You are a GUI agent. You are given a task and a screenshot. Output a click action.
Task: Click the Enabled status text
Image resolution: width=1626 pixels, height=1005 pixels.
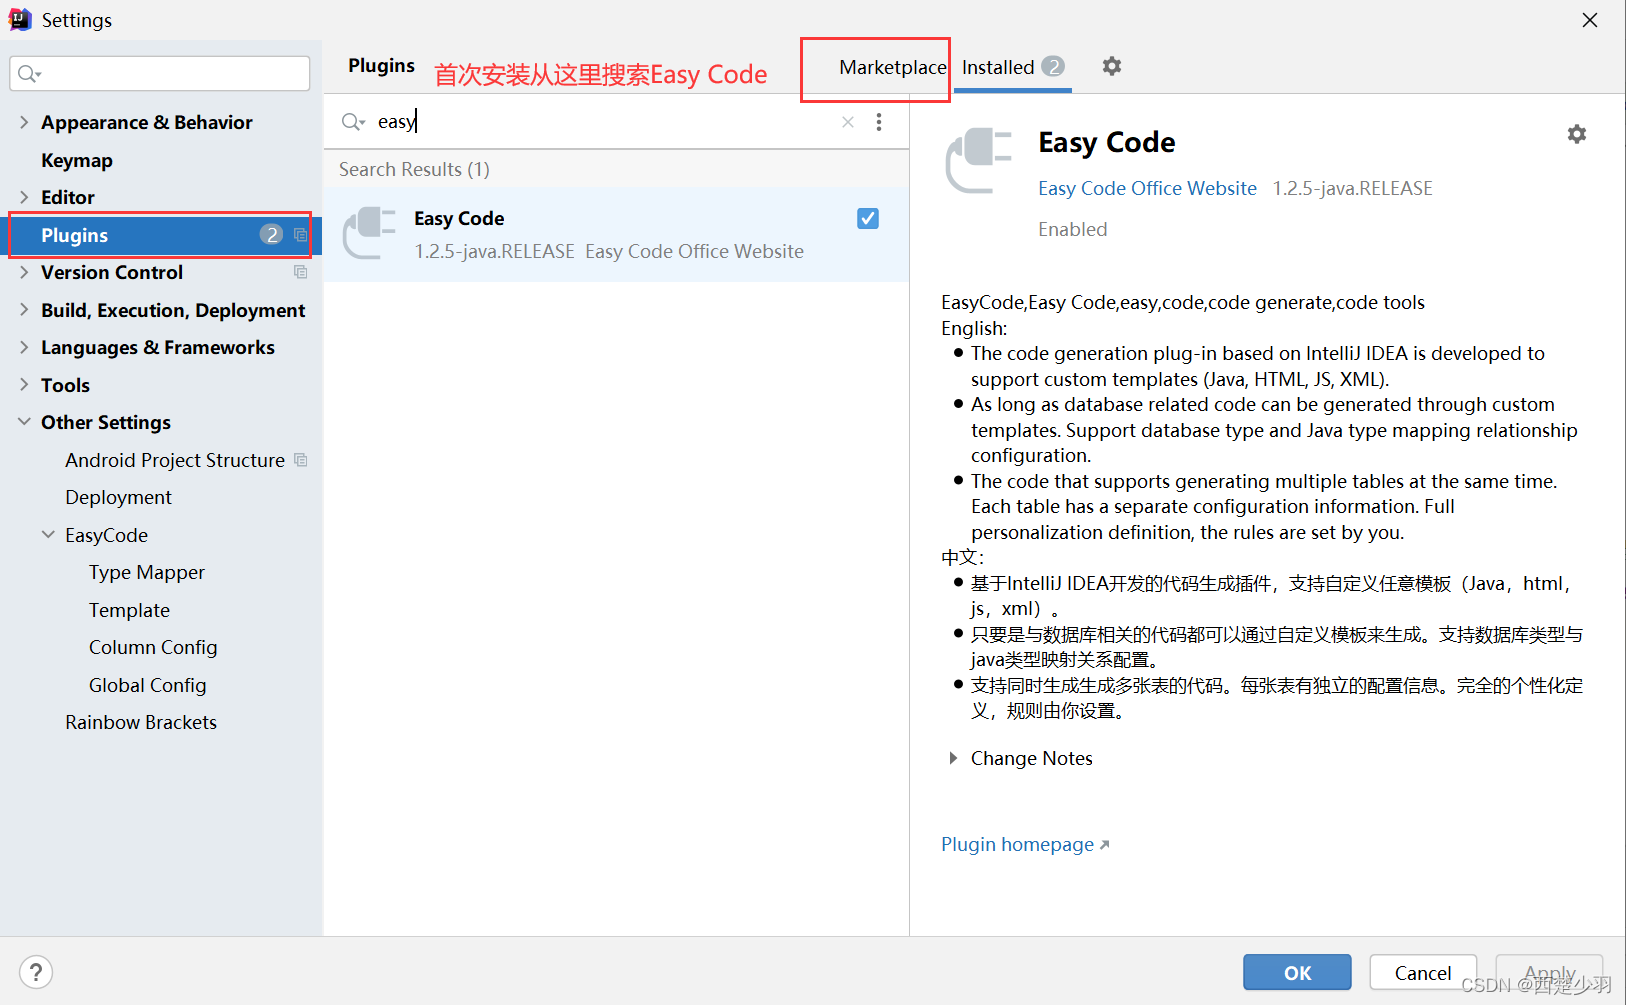(x=1072, y=229)
